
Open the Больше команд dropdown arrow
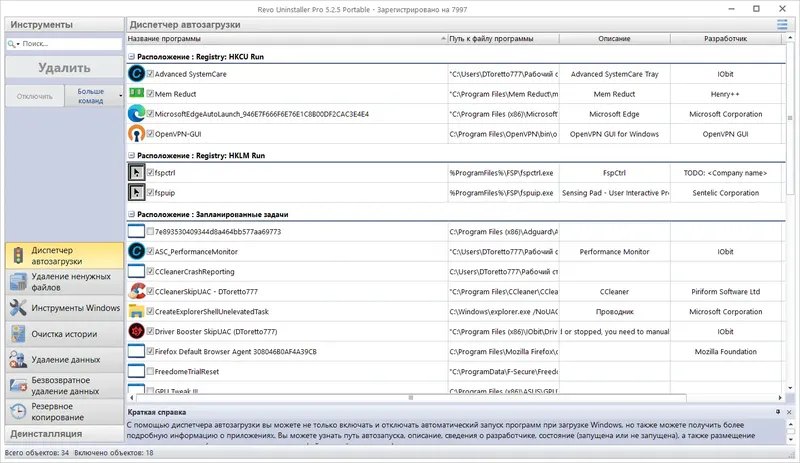[120, 96]
